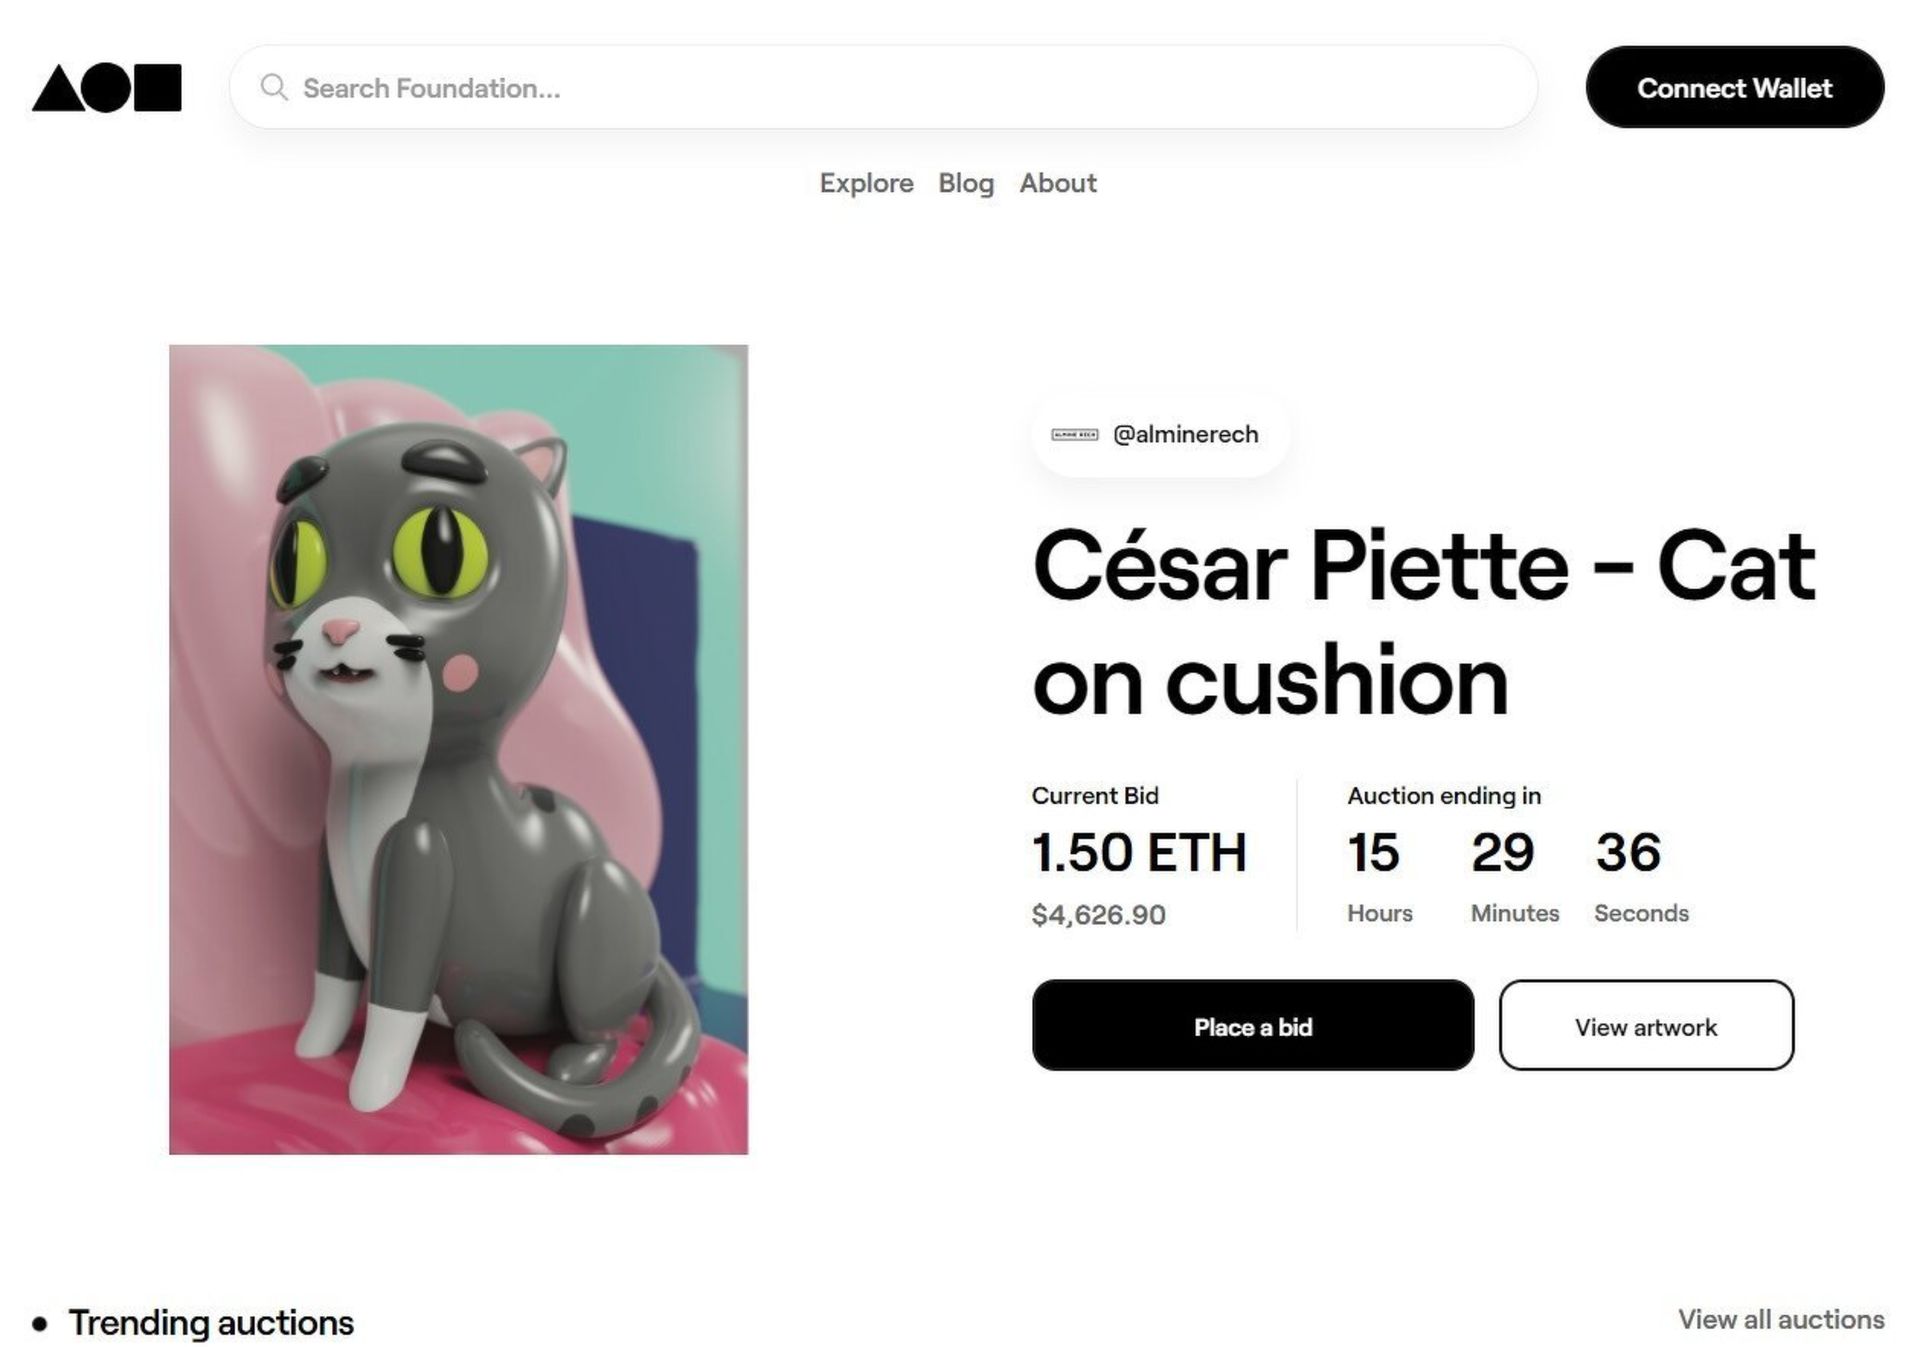Click the Trending auctions heading

tap(211, 1323)
